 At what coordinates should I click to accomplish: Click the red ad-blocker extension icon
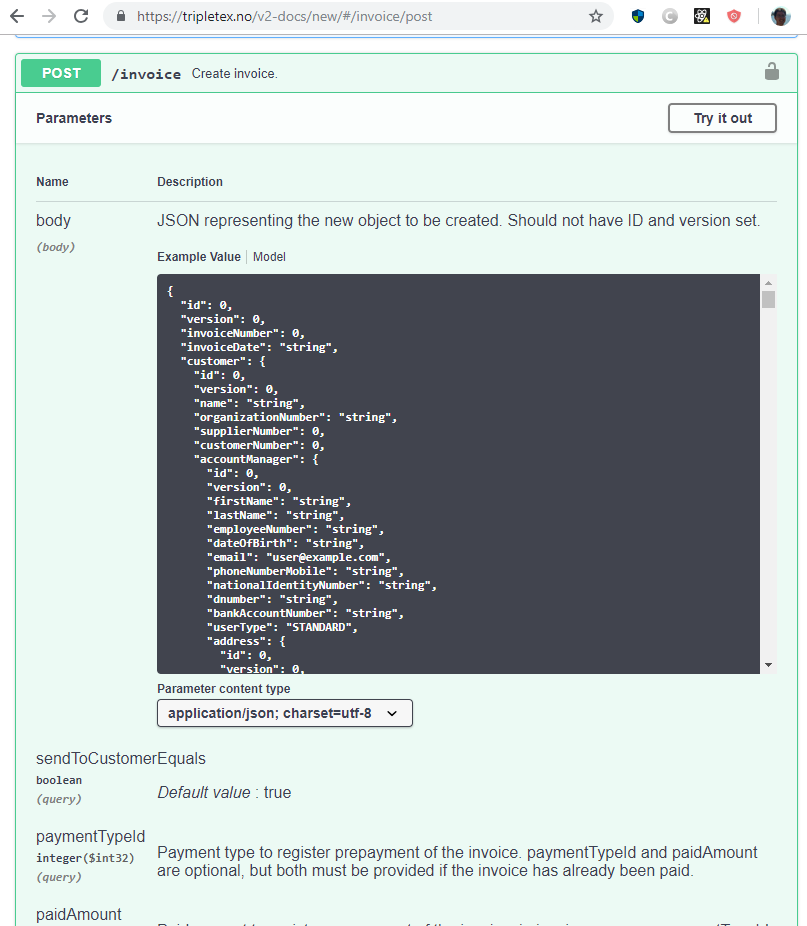[734, 16]
